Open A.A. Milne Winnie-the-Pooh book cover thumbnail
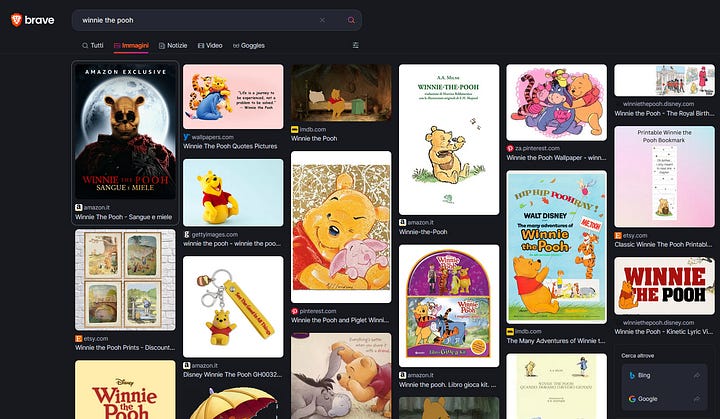This screenshot has width=720, height=419. [x=449, y=139]
